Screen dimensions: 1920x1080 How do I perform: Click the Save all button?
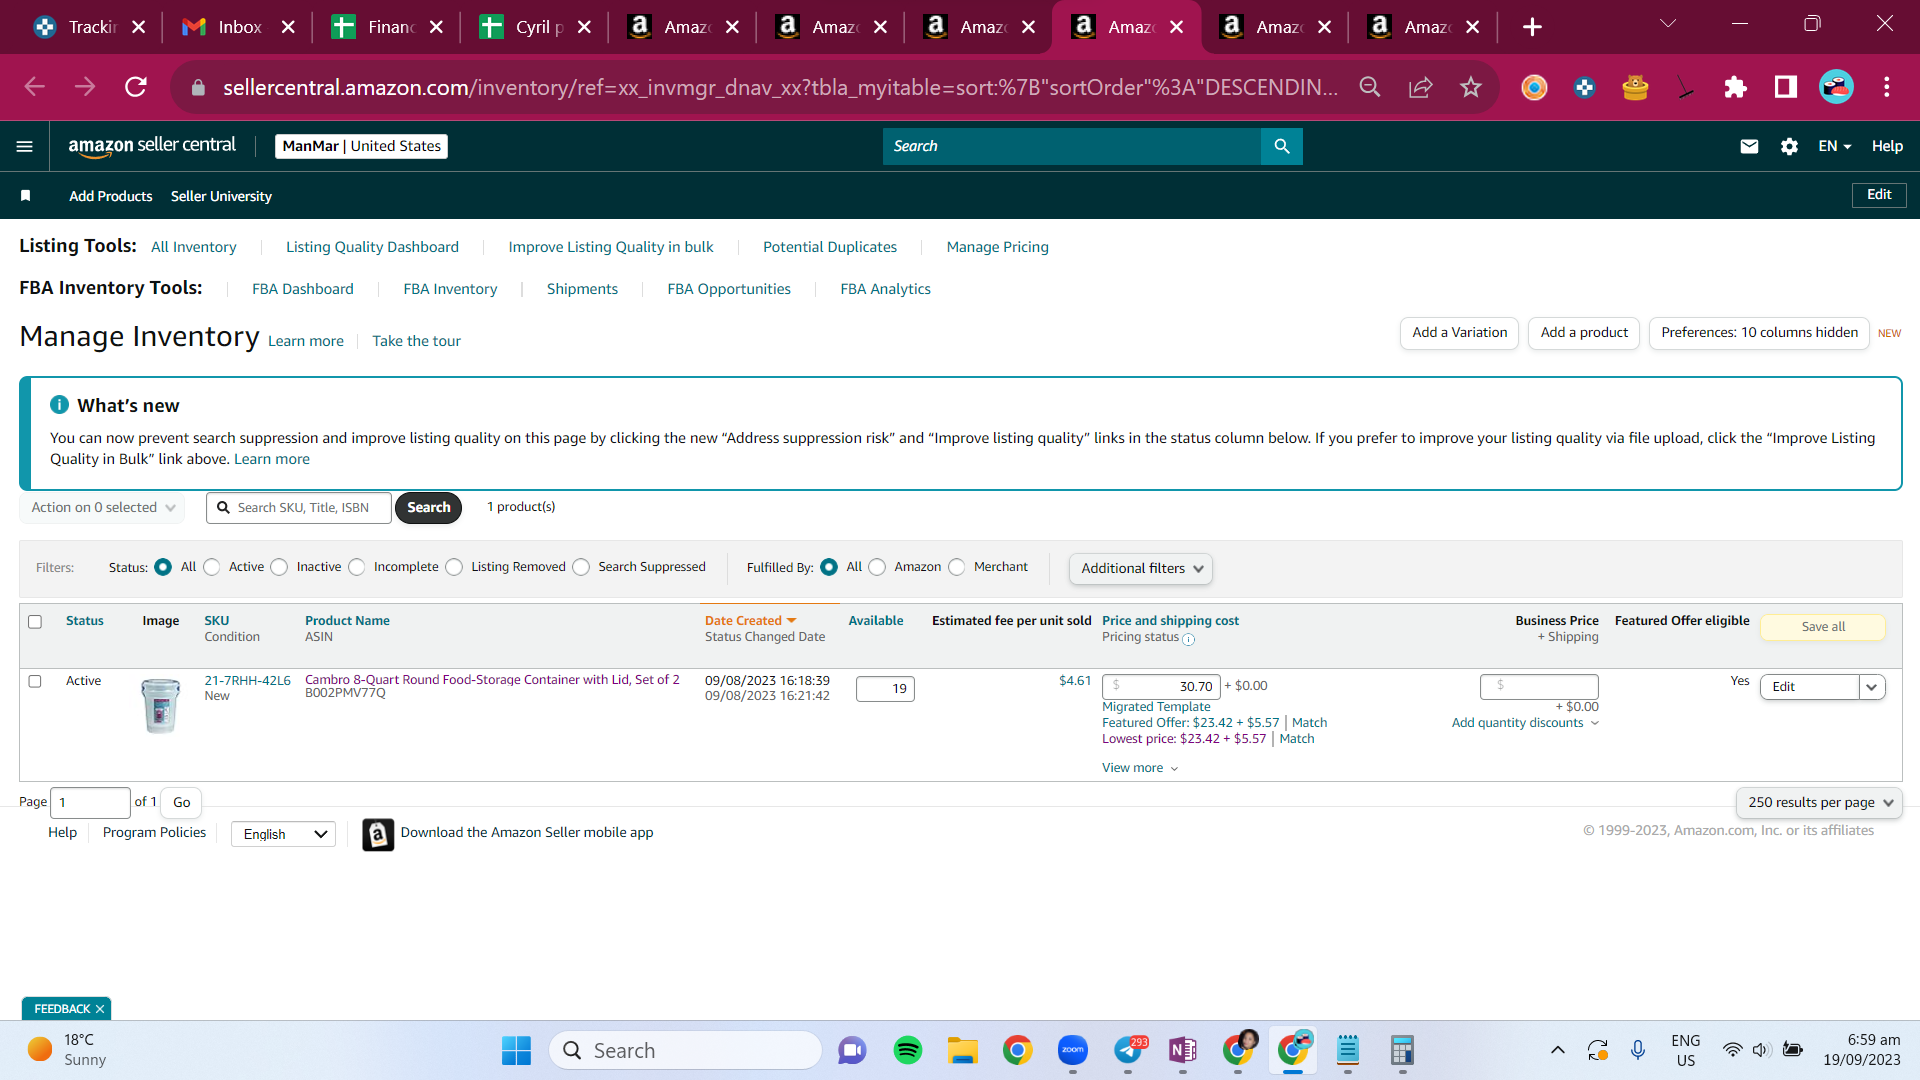(x=1823, y=627)
